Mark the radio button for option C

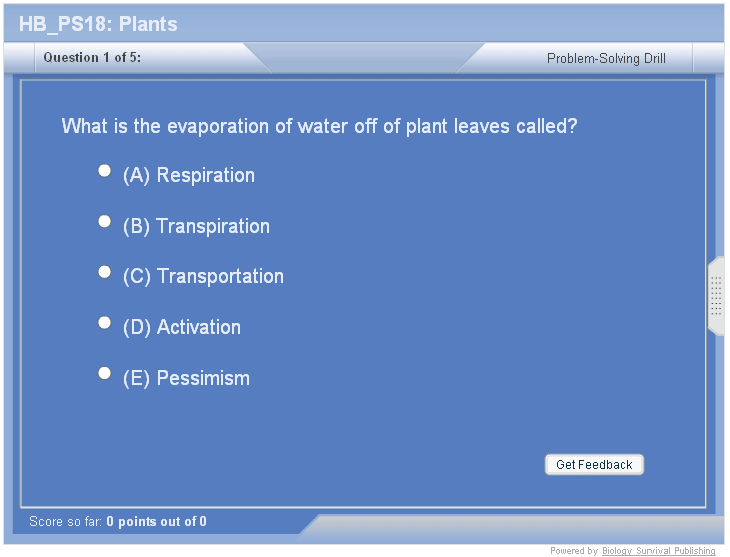click(104, 272)
